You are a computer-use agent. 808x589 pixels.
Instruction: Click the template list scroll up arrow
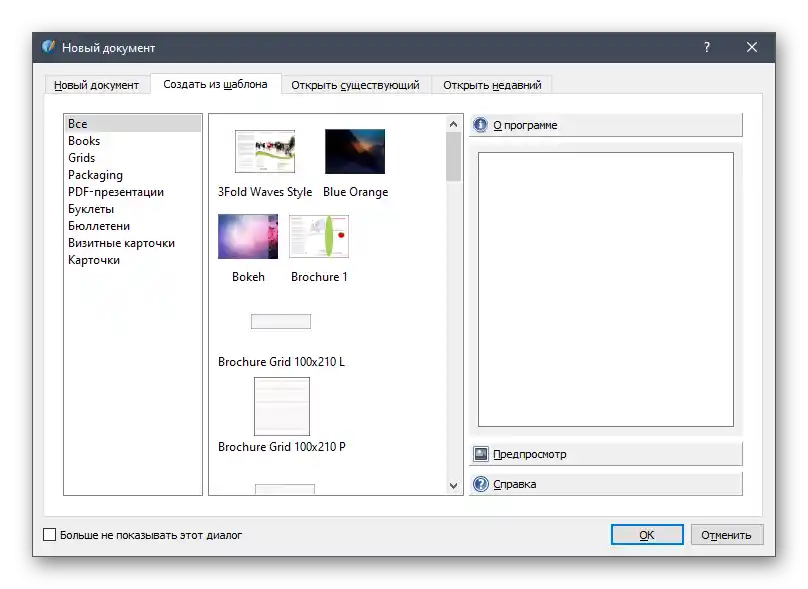pyautogui.click(x=453, y=124)
